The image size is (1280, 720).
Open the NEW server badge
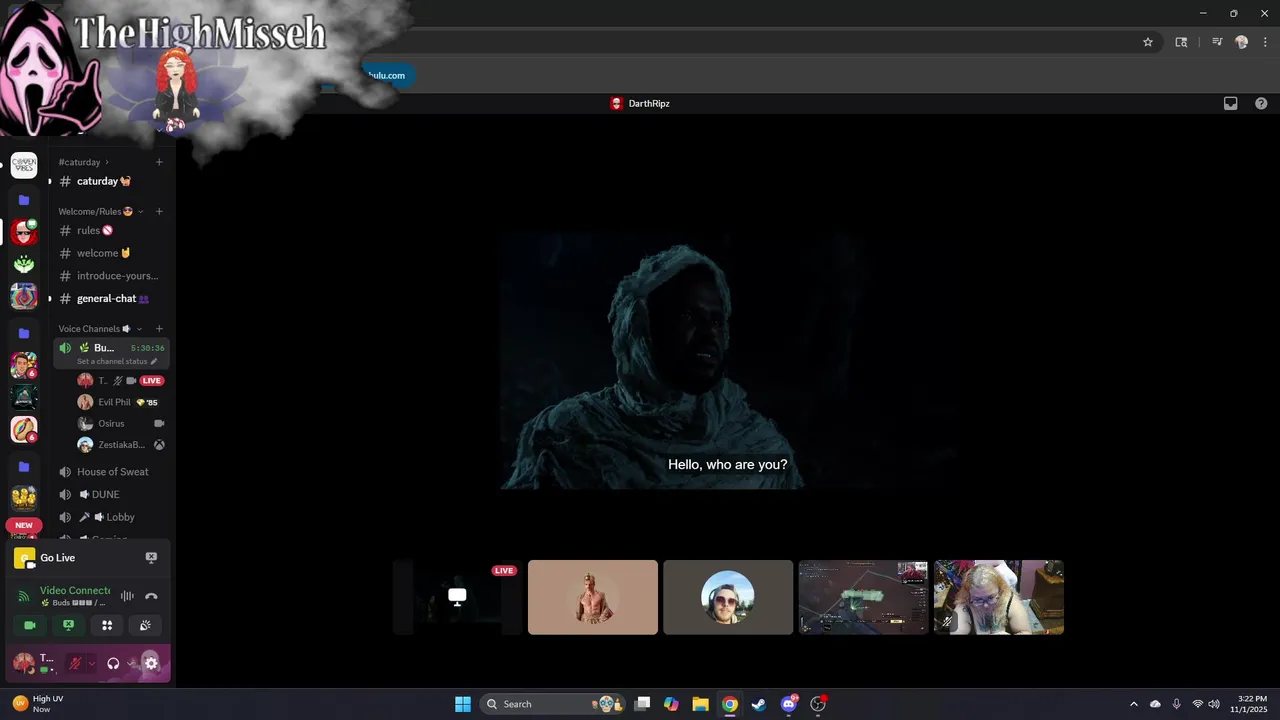point(24,525)
